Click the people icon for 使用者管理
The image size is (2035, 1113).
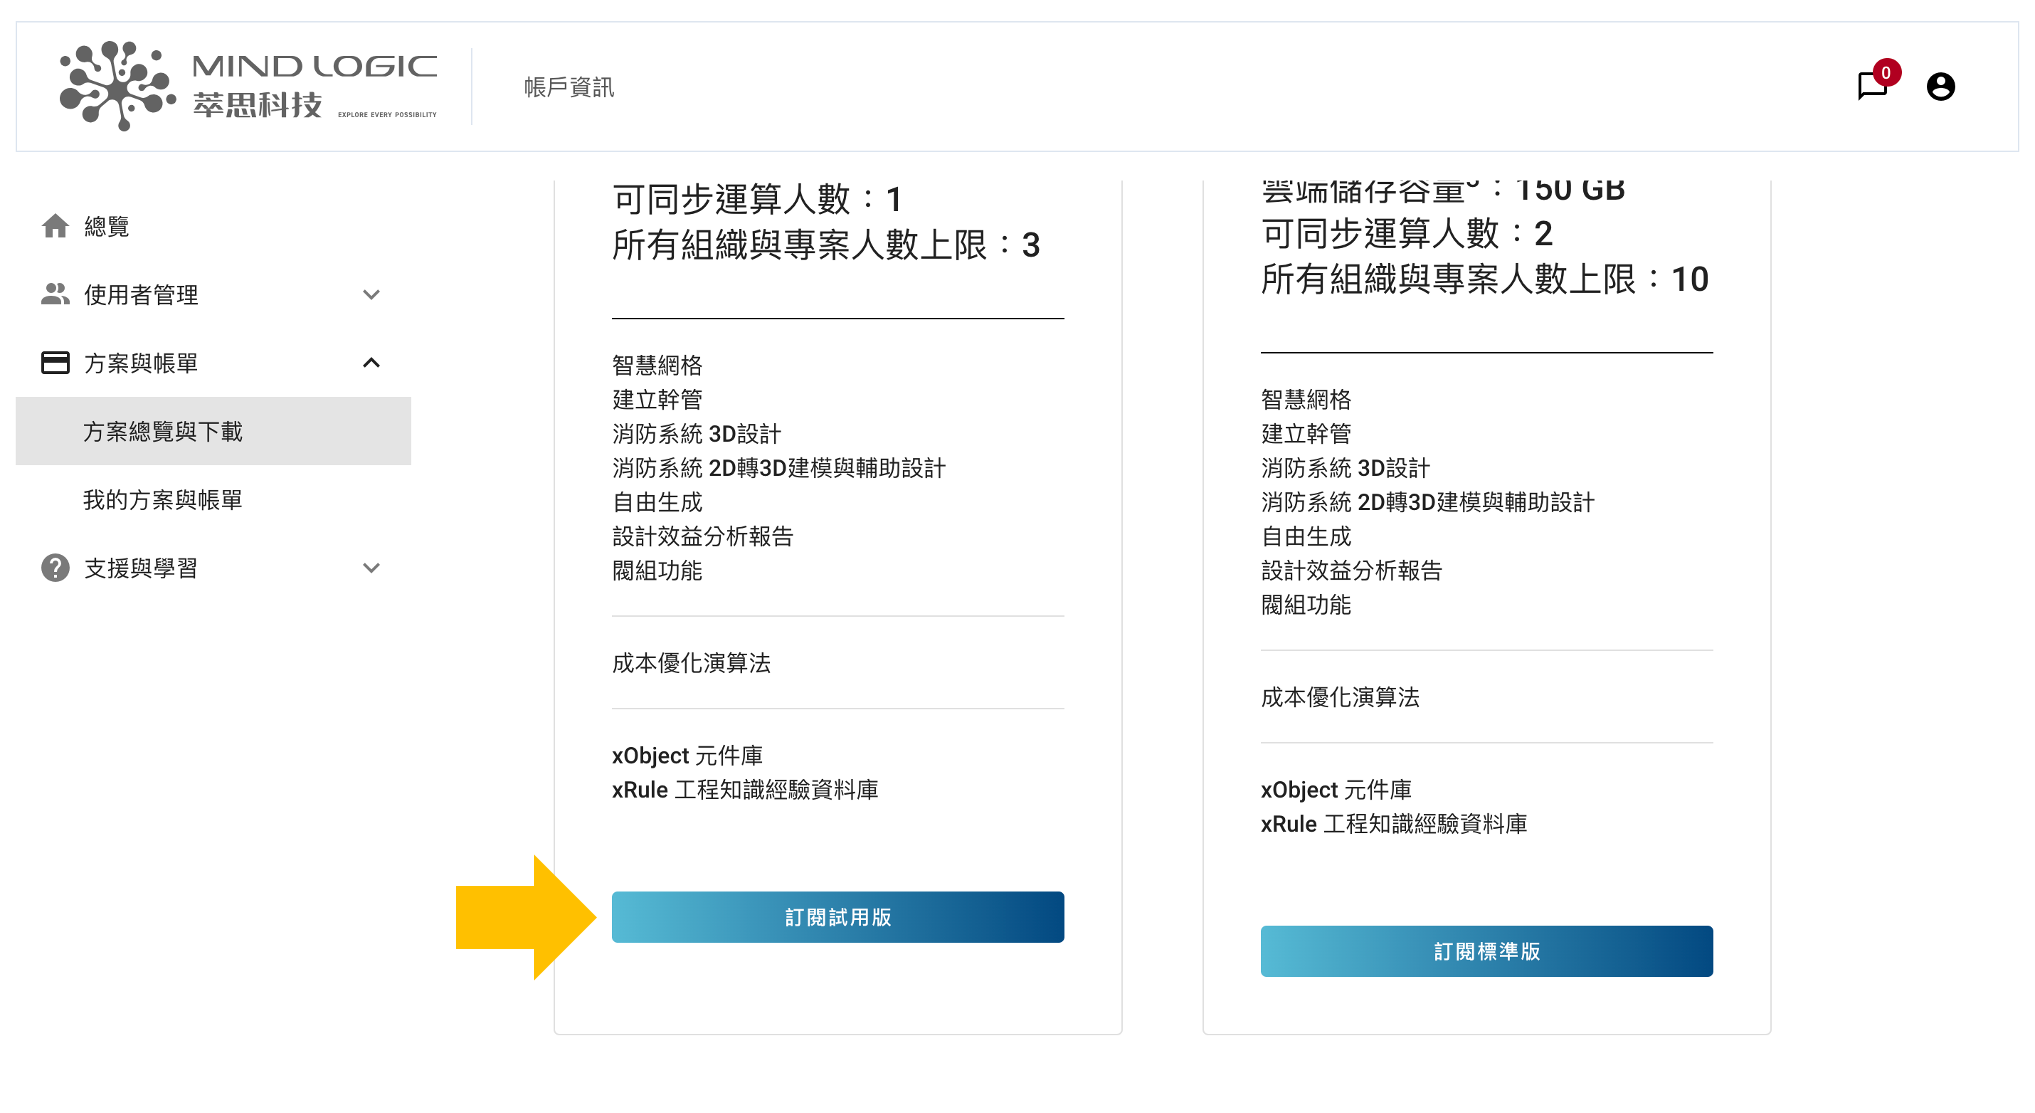click(55, 294)
